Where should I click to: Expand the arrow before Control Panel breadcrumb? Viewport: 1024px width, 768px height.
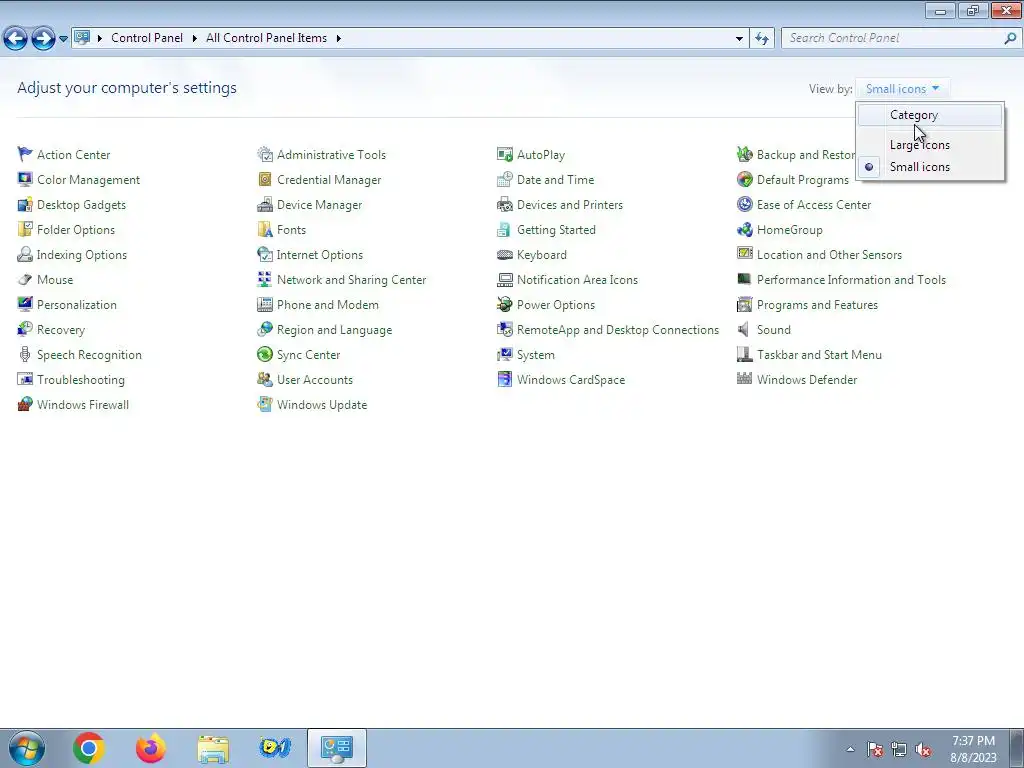100,39
